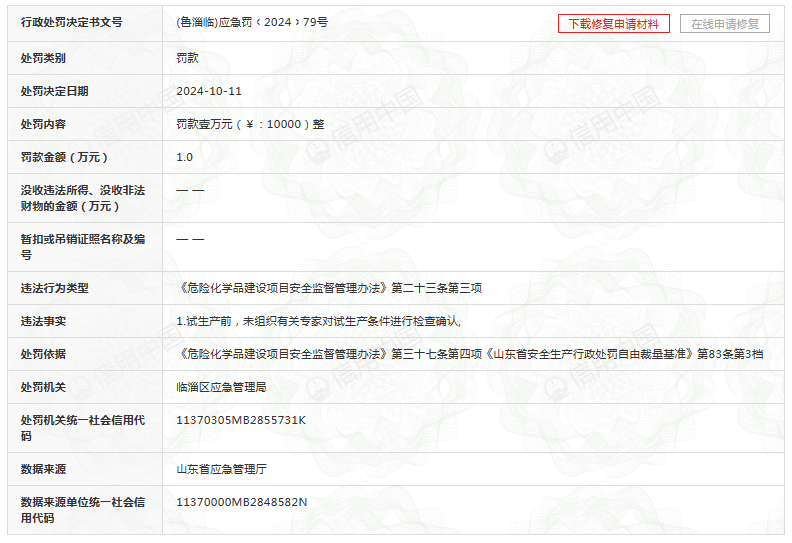The image size is (792, 543).
Task: Click the 违法行为类型 value citing 第二十三条第三项
Action: pyautogui.click(x=329, y=288)
